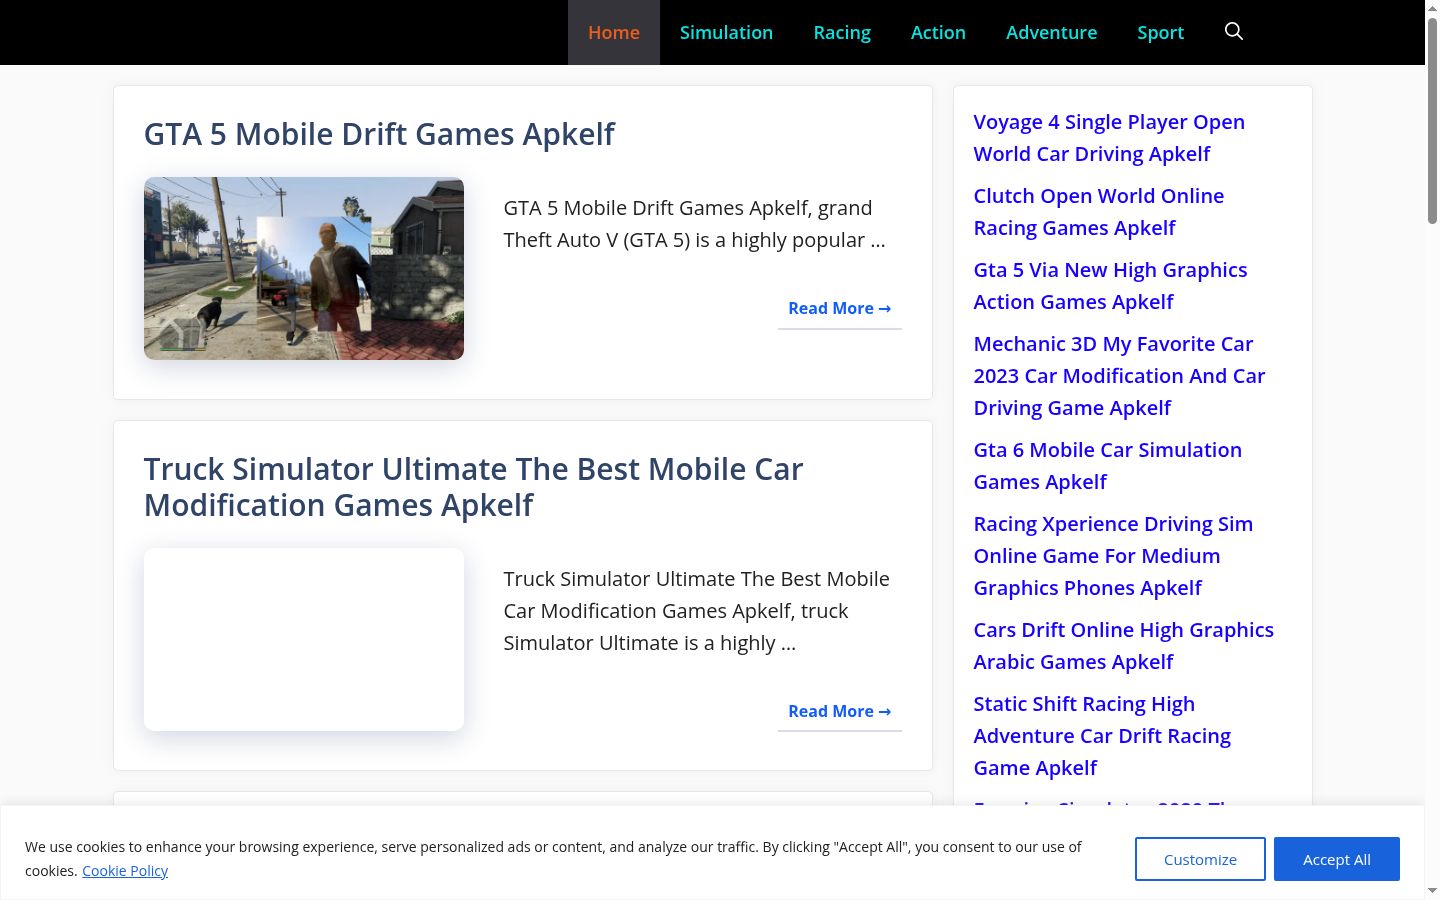Open Cars Drift Online High Graphics link
The width and height of the screenshot is (1440, 900).
click(1123, 646)
